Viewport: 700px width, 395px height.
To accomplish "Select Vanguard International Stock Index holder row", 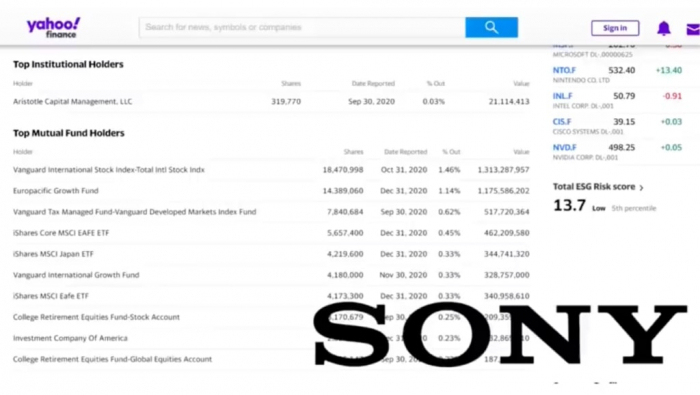I will tap(271, 170).
